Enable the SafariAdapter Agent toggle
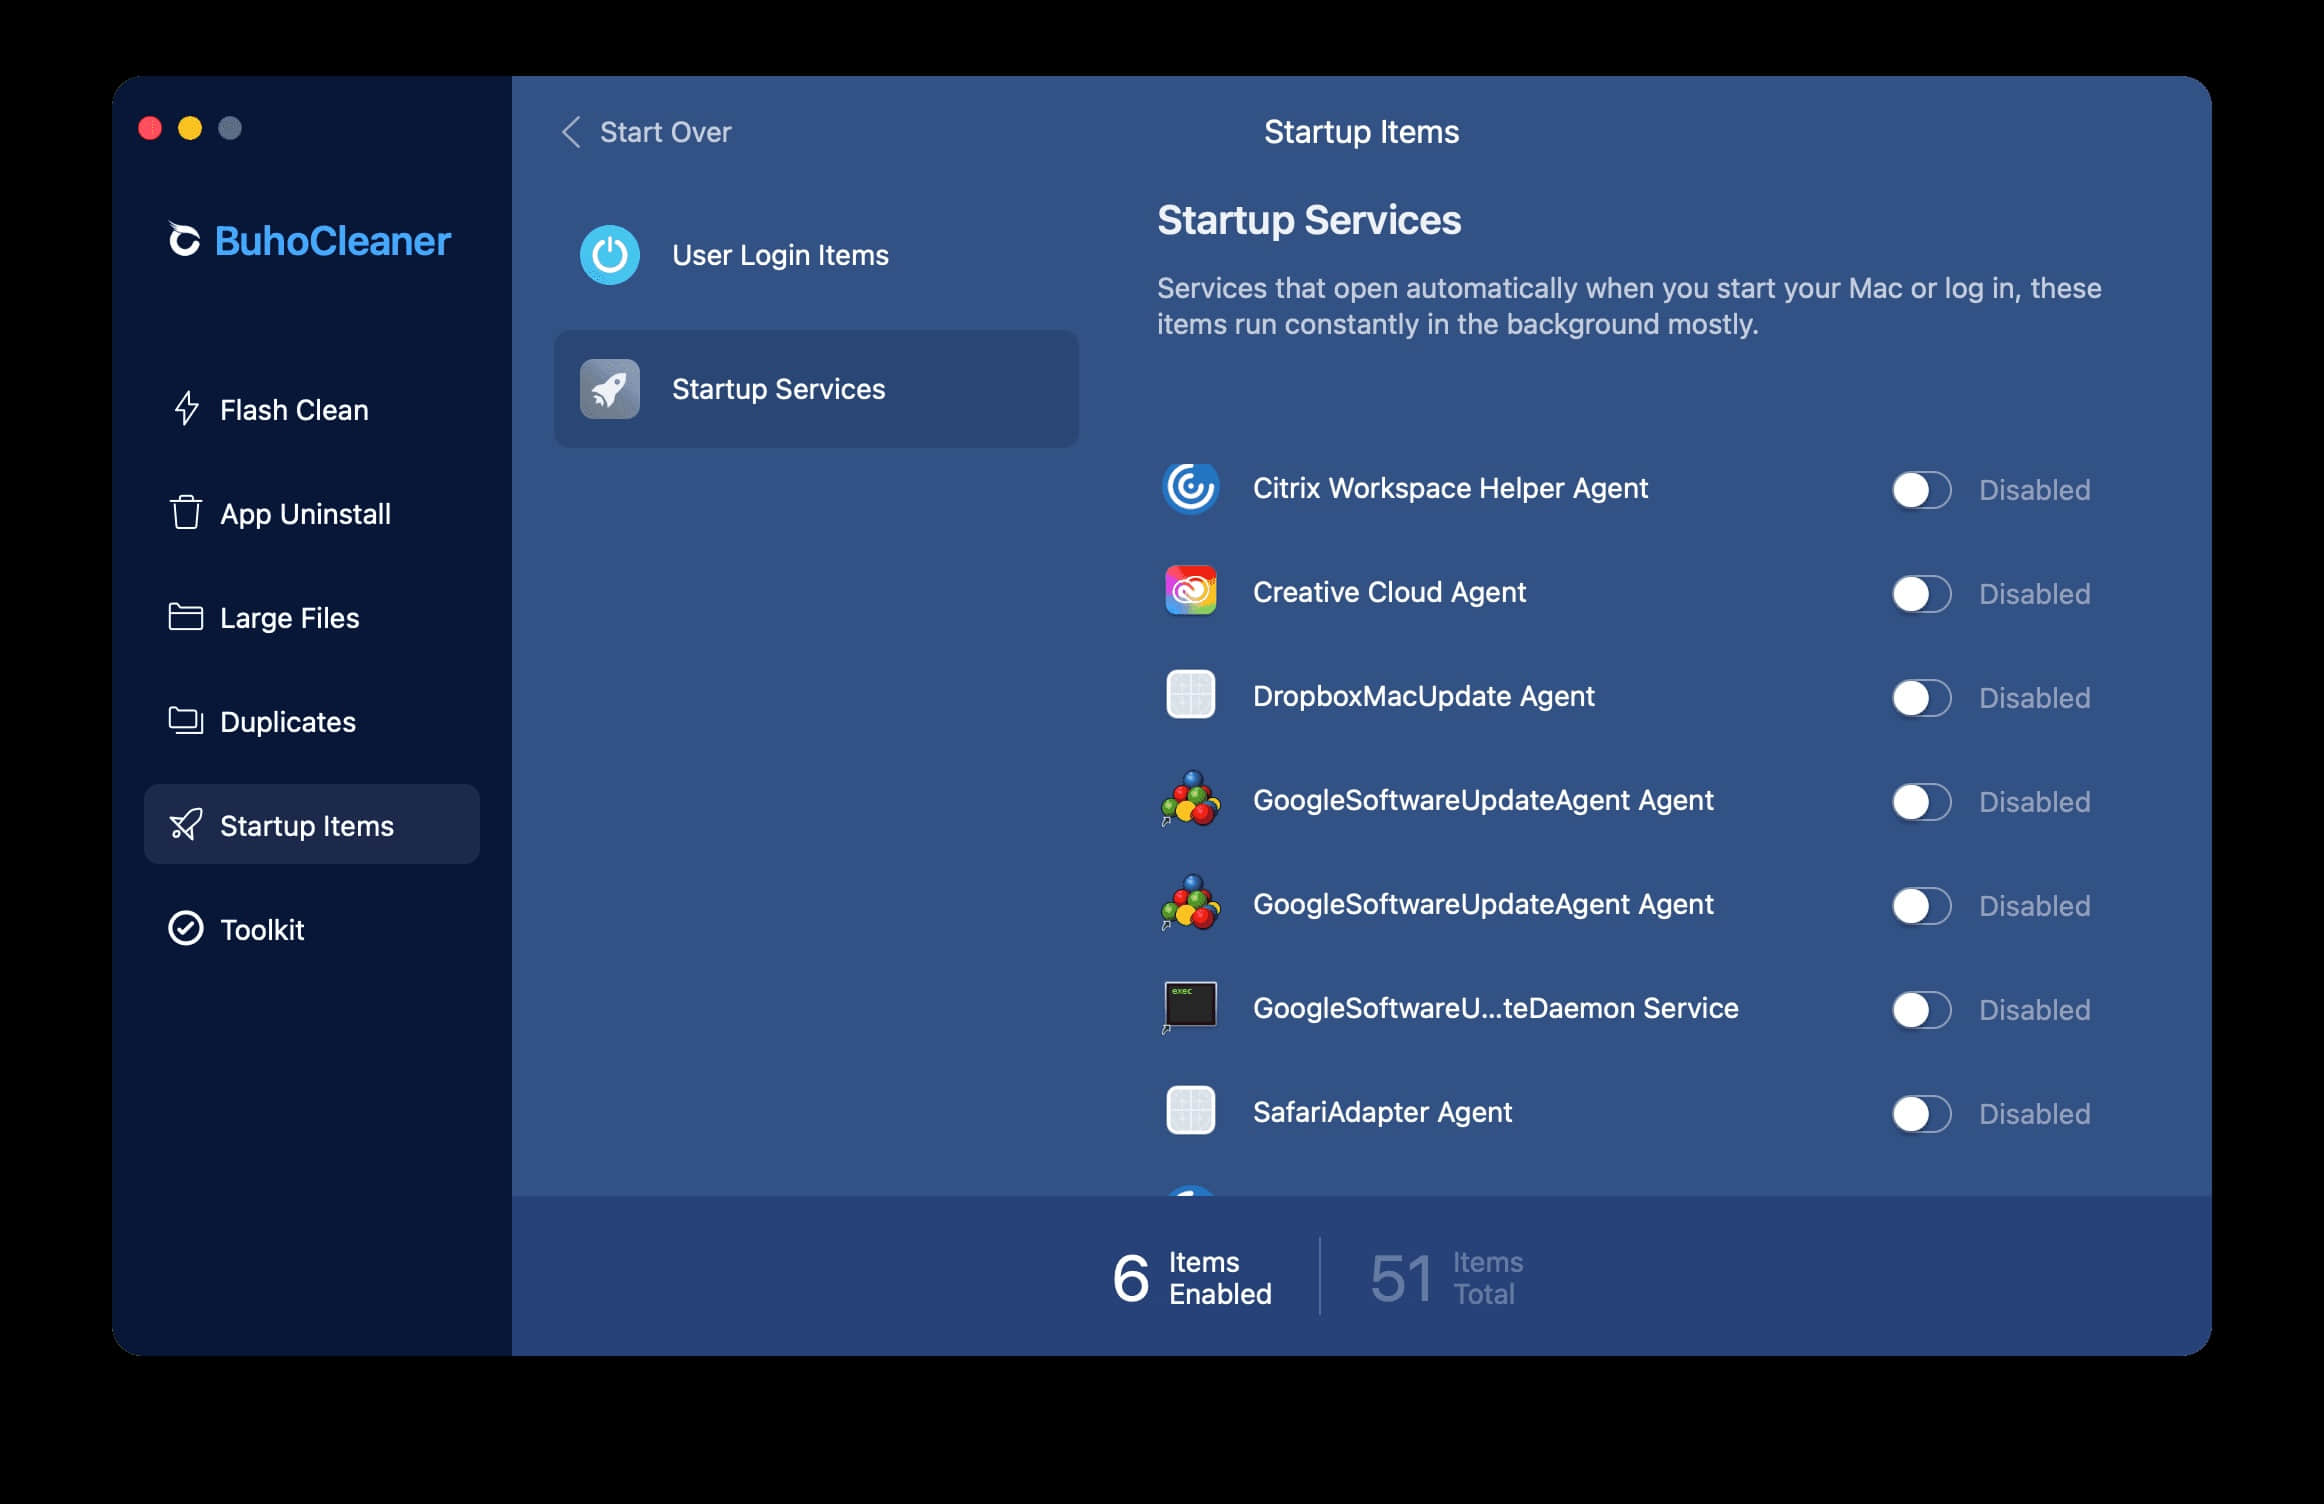Image resolution: width=2324 pixels, height=1504 pixels. [1920, 1114]
